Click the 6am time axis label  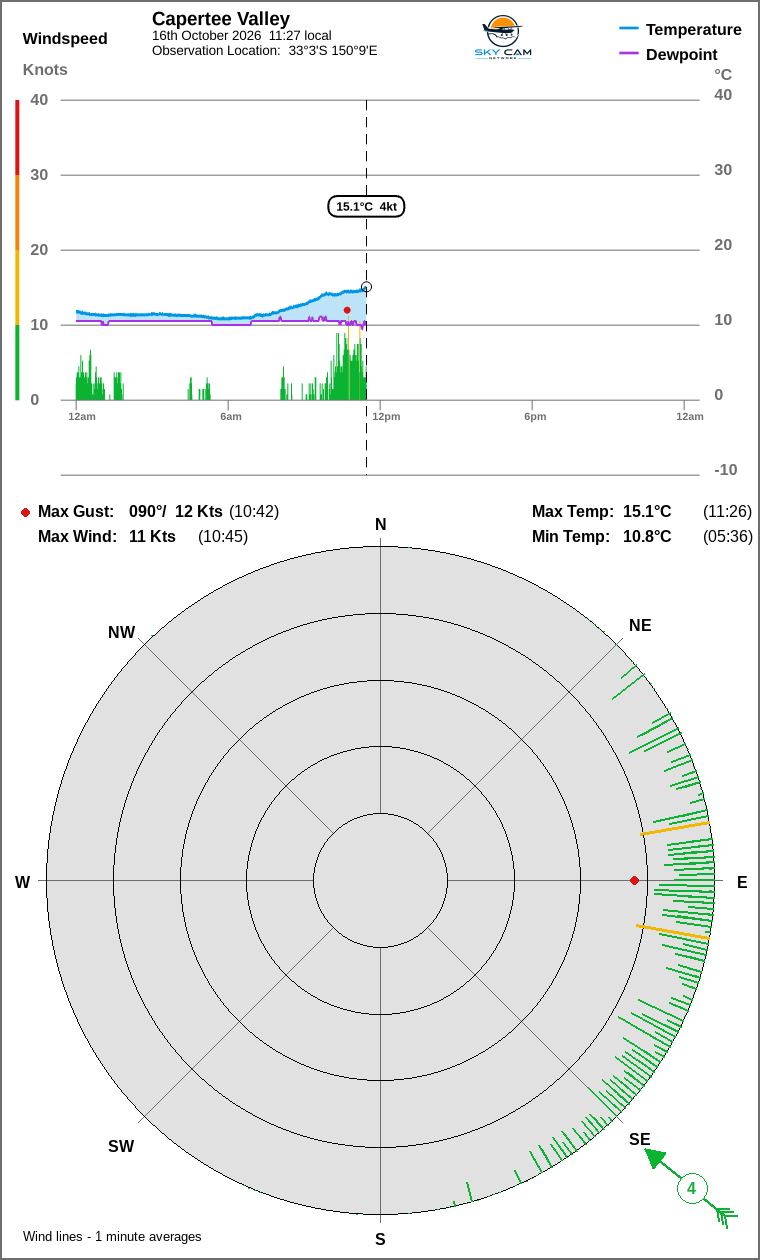[231, 416]
